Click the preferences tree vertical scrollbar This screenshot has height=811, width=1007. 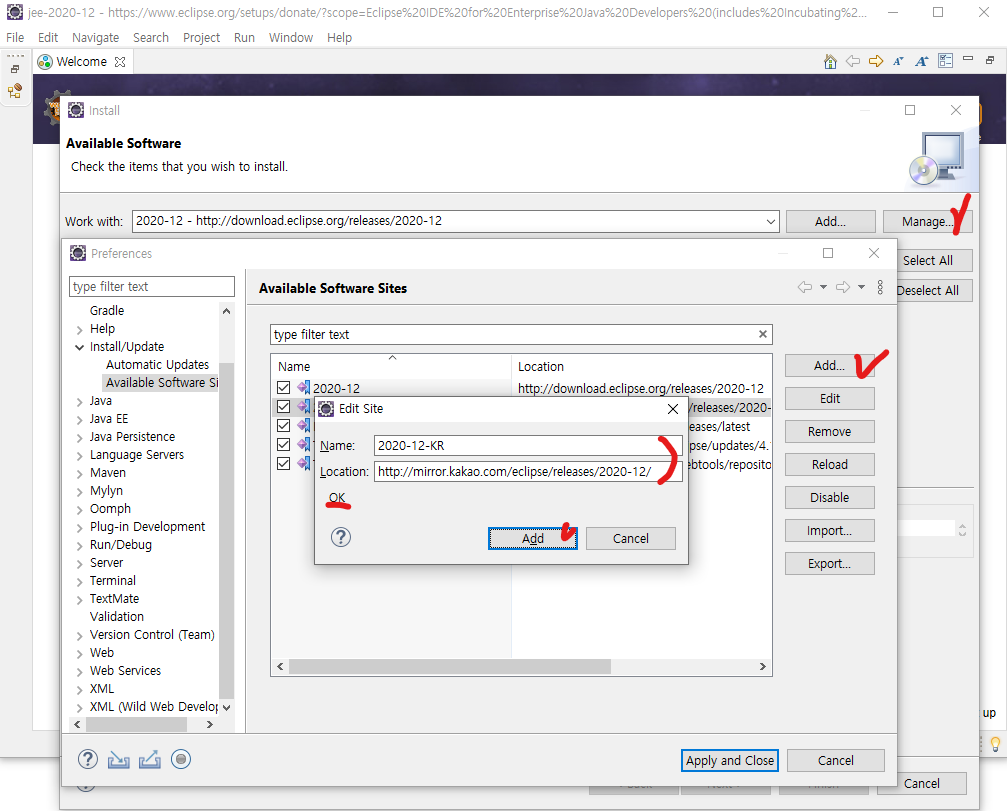tap(226, 530)
